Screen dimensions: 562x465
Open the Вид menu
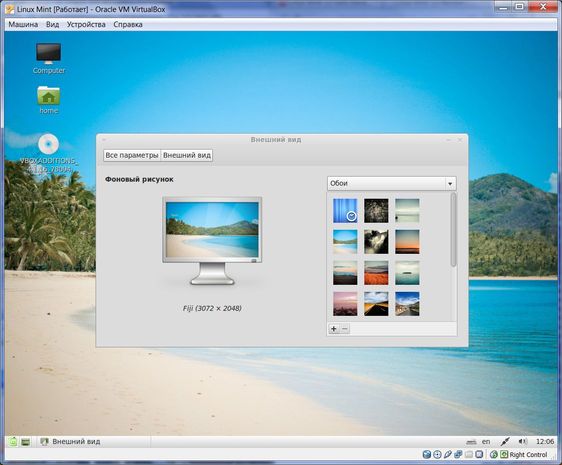pos(52,24)
